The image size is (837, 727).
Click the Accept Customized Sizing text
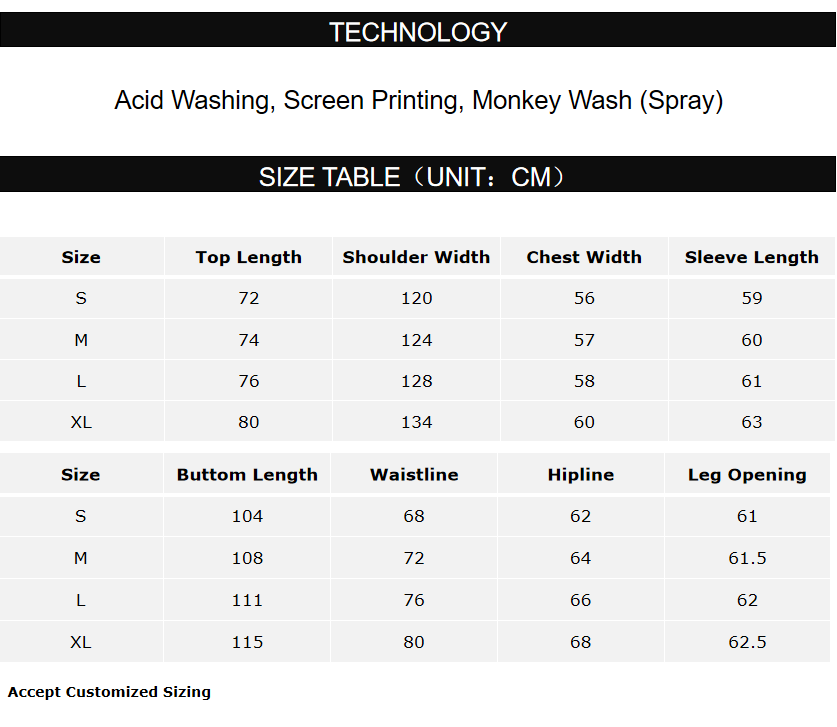pos(109,691)
